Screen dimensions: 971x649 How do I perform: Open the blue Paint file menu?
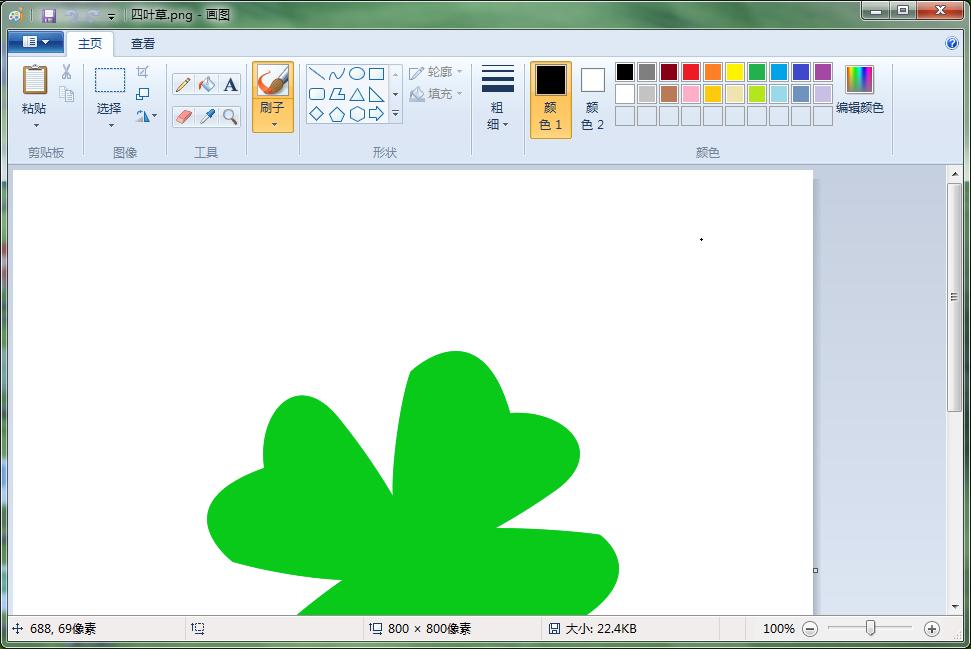point(35,42)
